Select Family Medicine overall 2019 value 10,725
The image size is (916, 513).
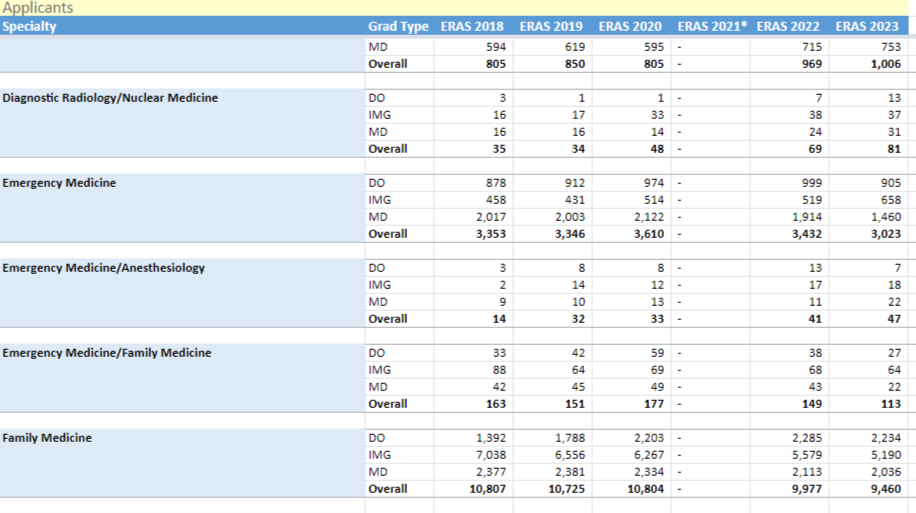click(x=564, y=489)
